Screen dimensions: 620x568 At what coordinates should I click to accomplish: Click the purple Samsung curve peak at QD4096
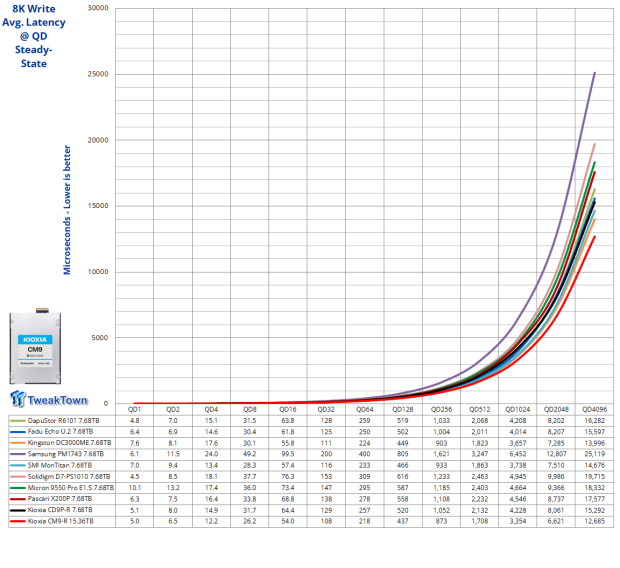(x=594, y=73)
